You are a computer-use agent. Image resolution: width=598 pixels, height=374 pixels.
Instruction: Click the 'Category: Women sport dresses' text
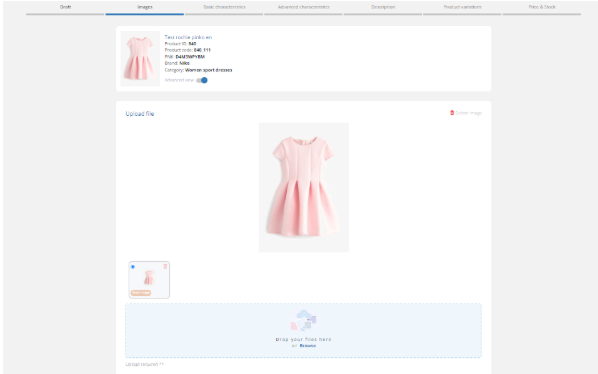point(198,70)
